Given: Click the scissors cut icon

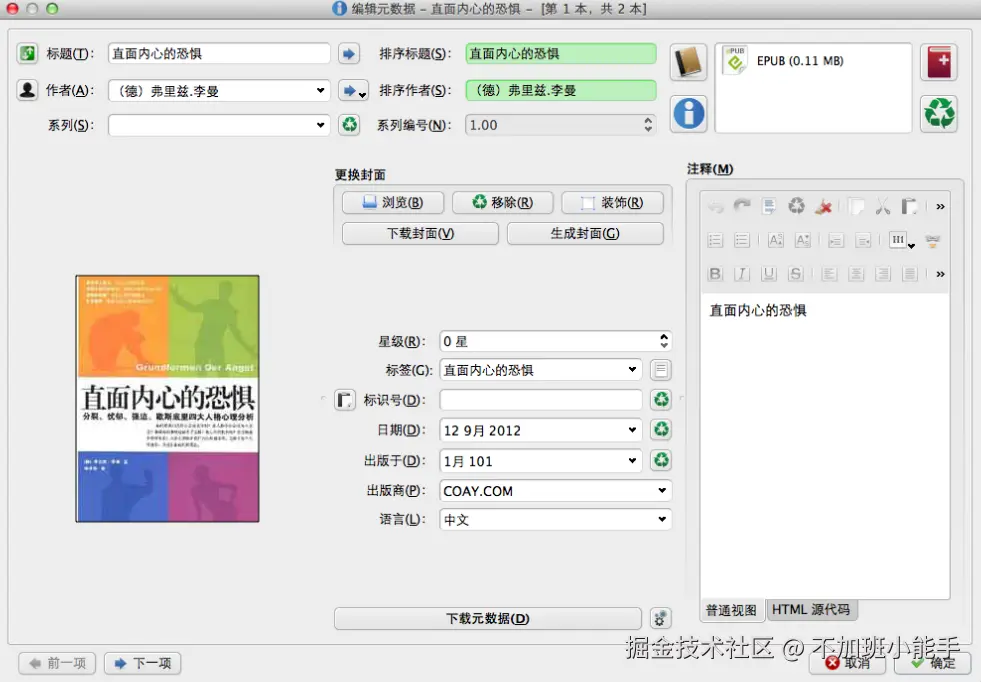Looking at the screenshot, I should click(x=883, y=206).
